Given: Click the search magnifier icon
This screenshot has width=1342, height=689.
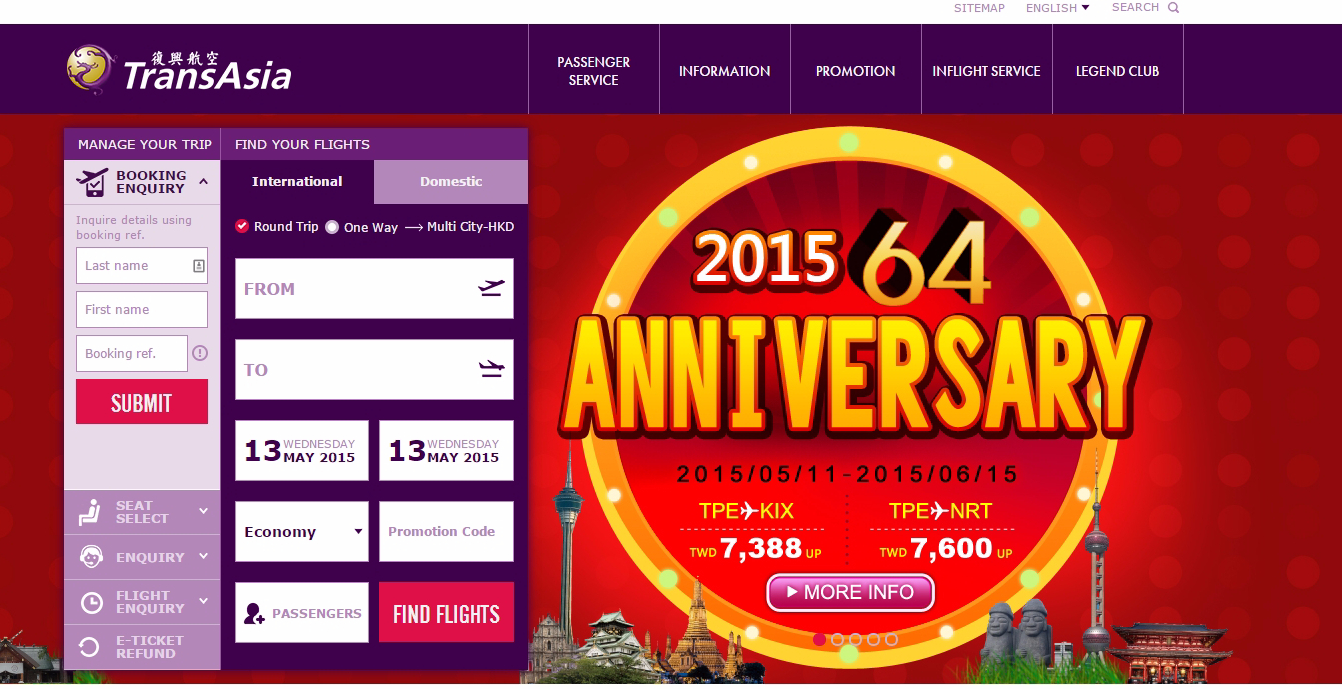Looking at the screenshot, I should (1173, 8).
